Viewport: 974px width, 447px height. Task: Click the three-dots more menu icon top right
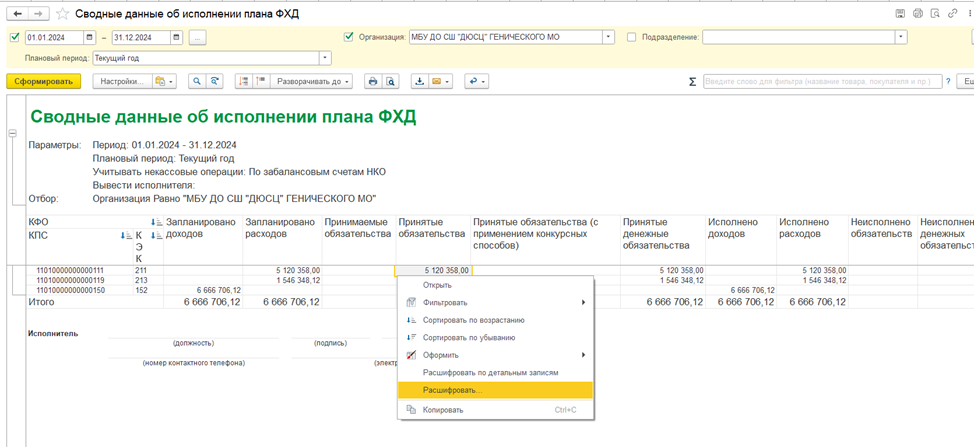point(968,14)
